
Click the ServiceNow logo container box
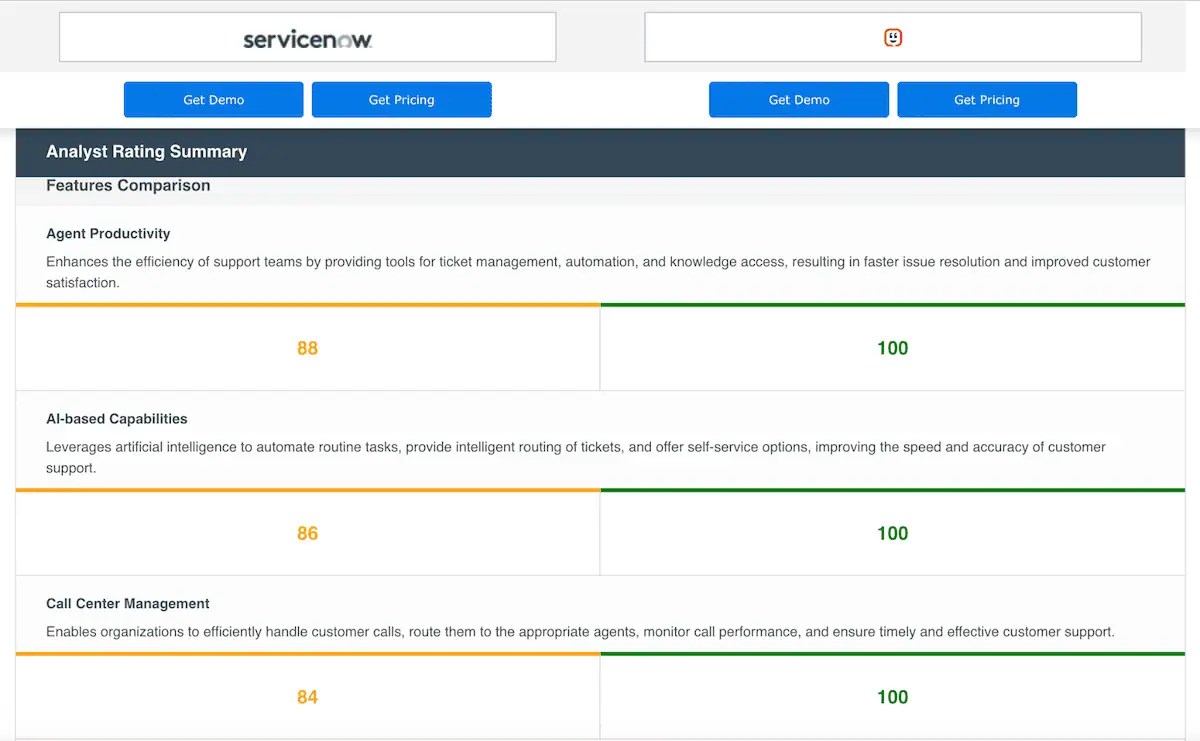[307, 37]
